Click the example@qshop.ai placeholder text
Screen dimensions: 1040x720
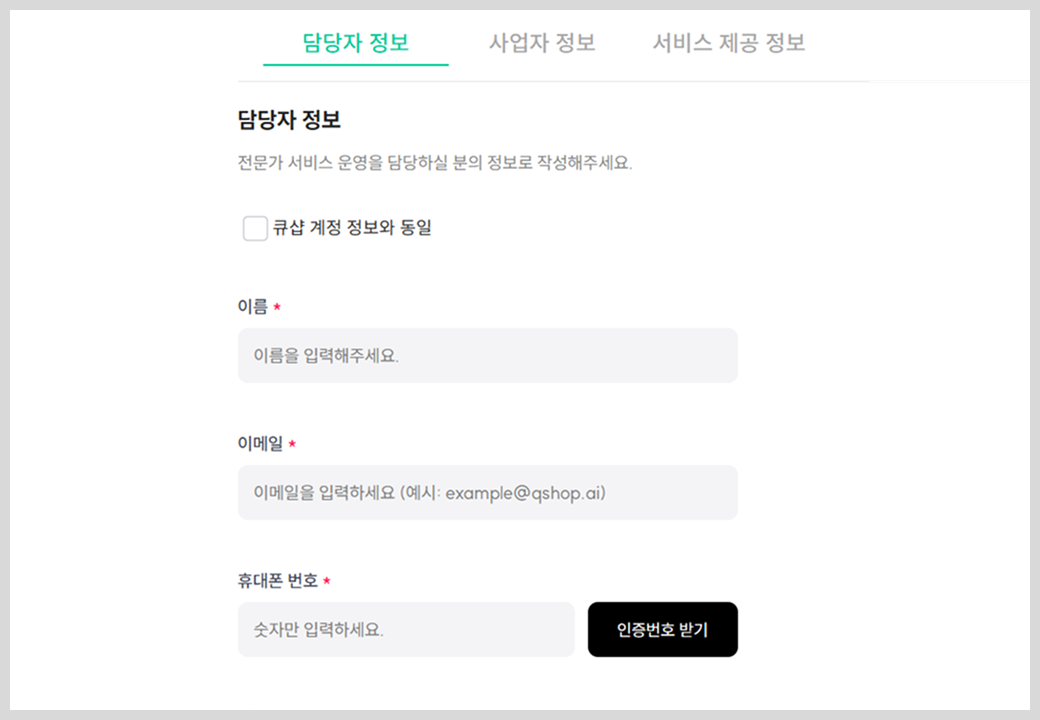(524, 493)
